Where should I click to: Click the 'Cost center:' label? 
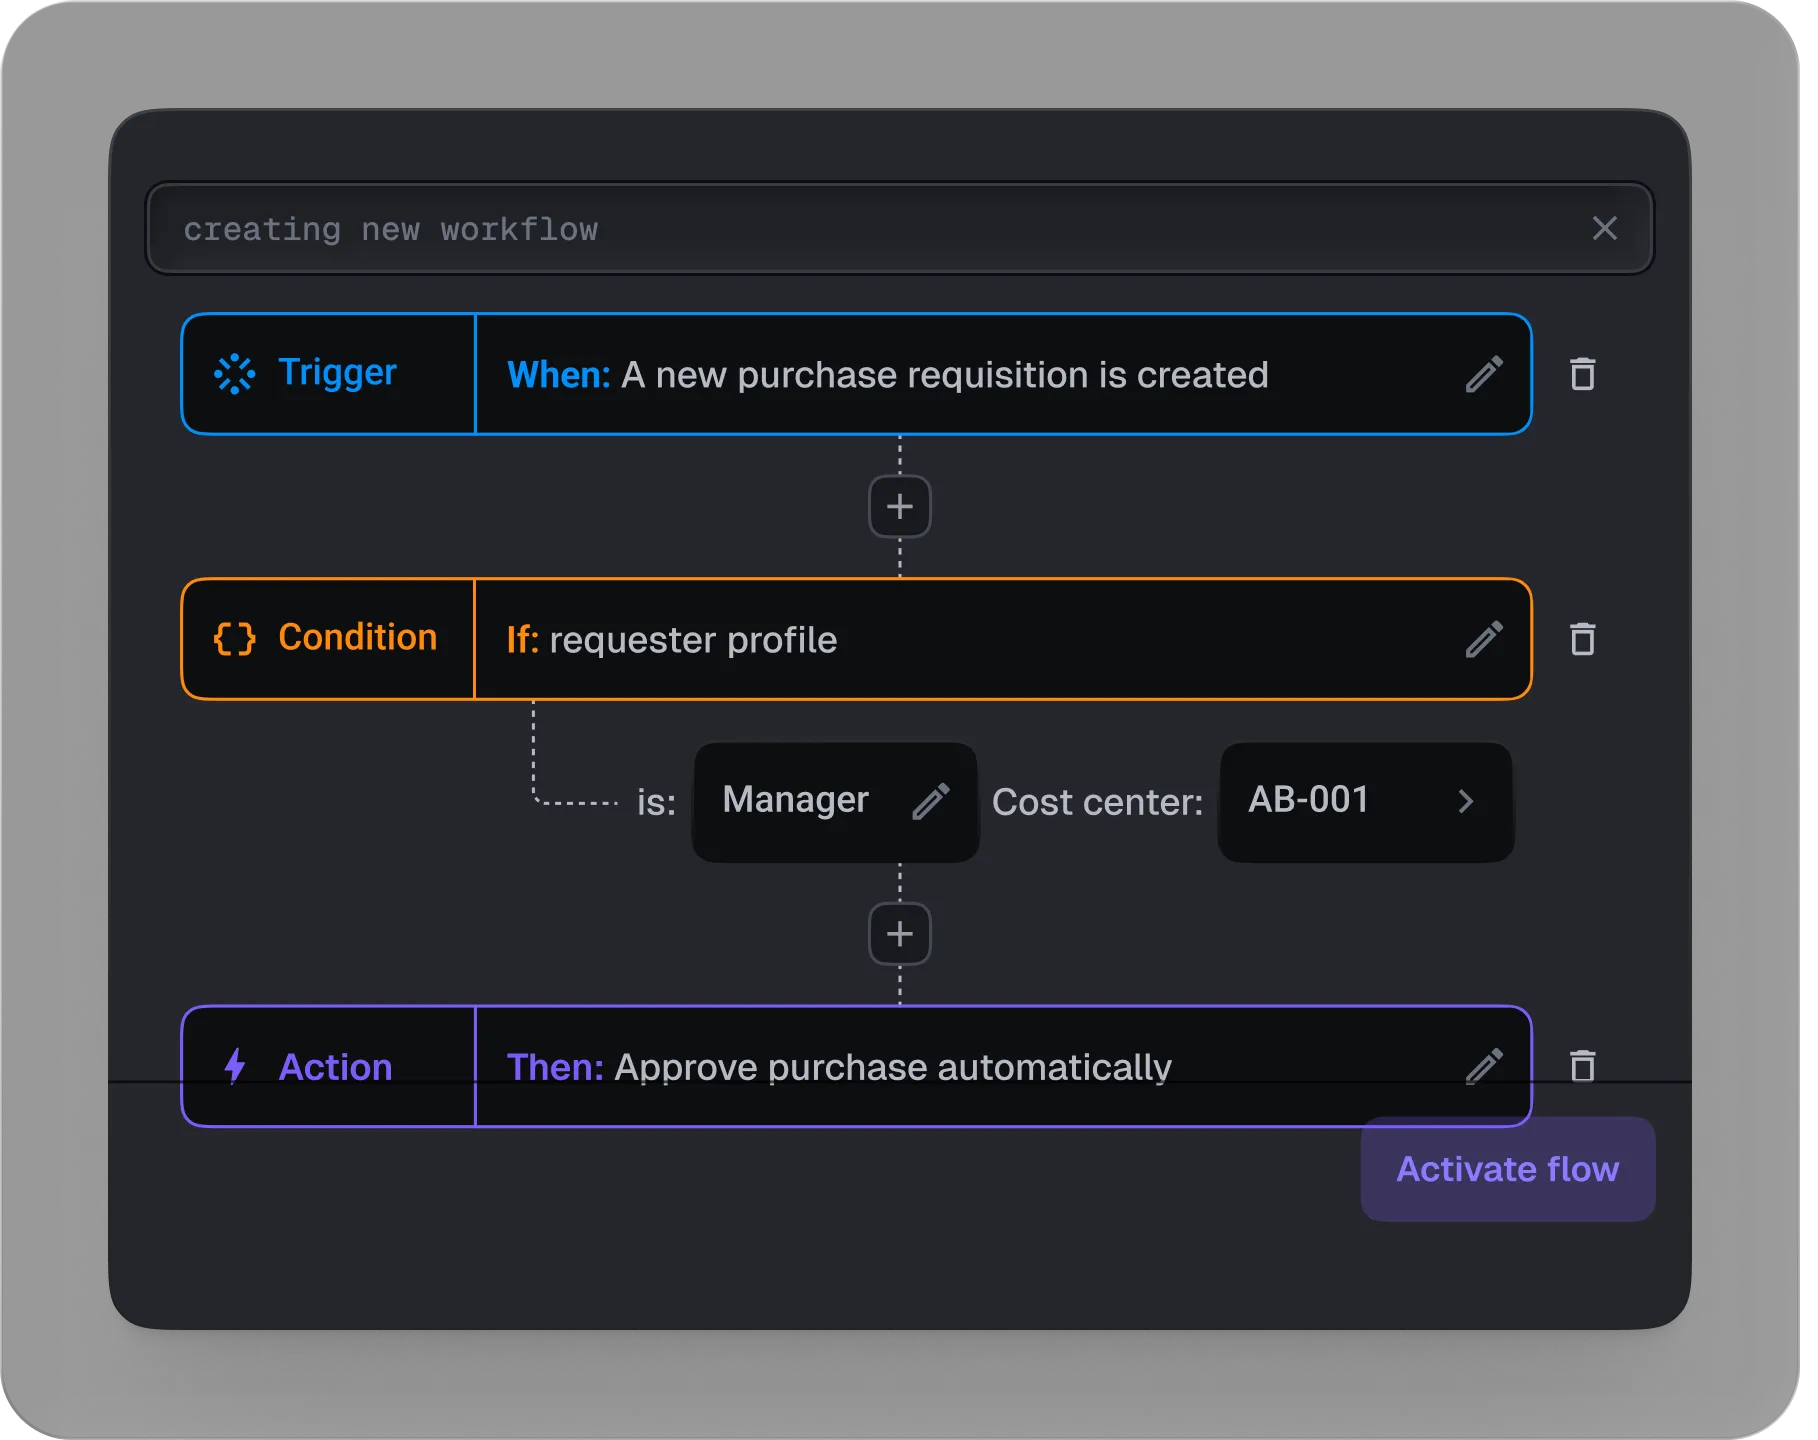click(1097, 802)
